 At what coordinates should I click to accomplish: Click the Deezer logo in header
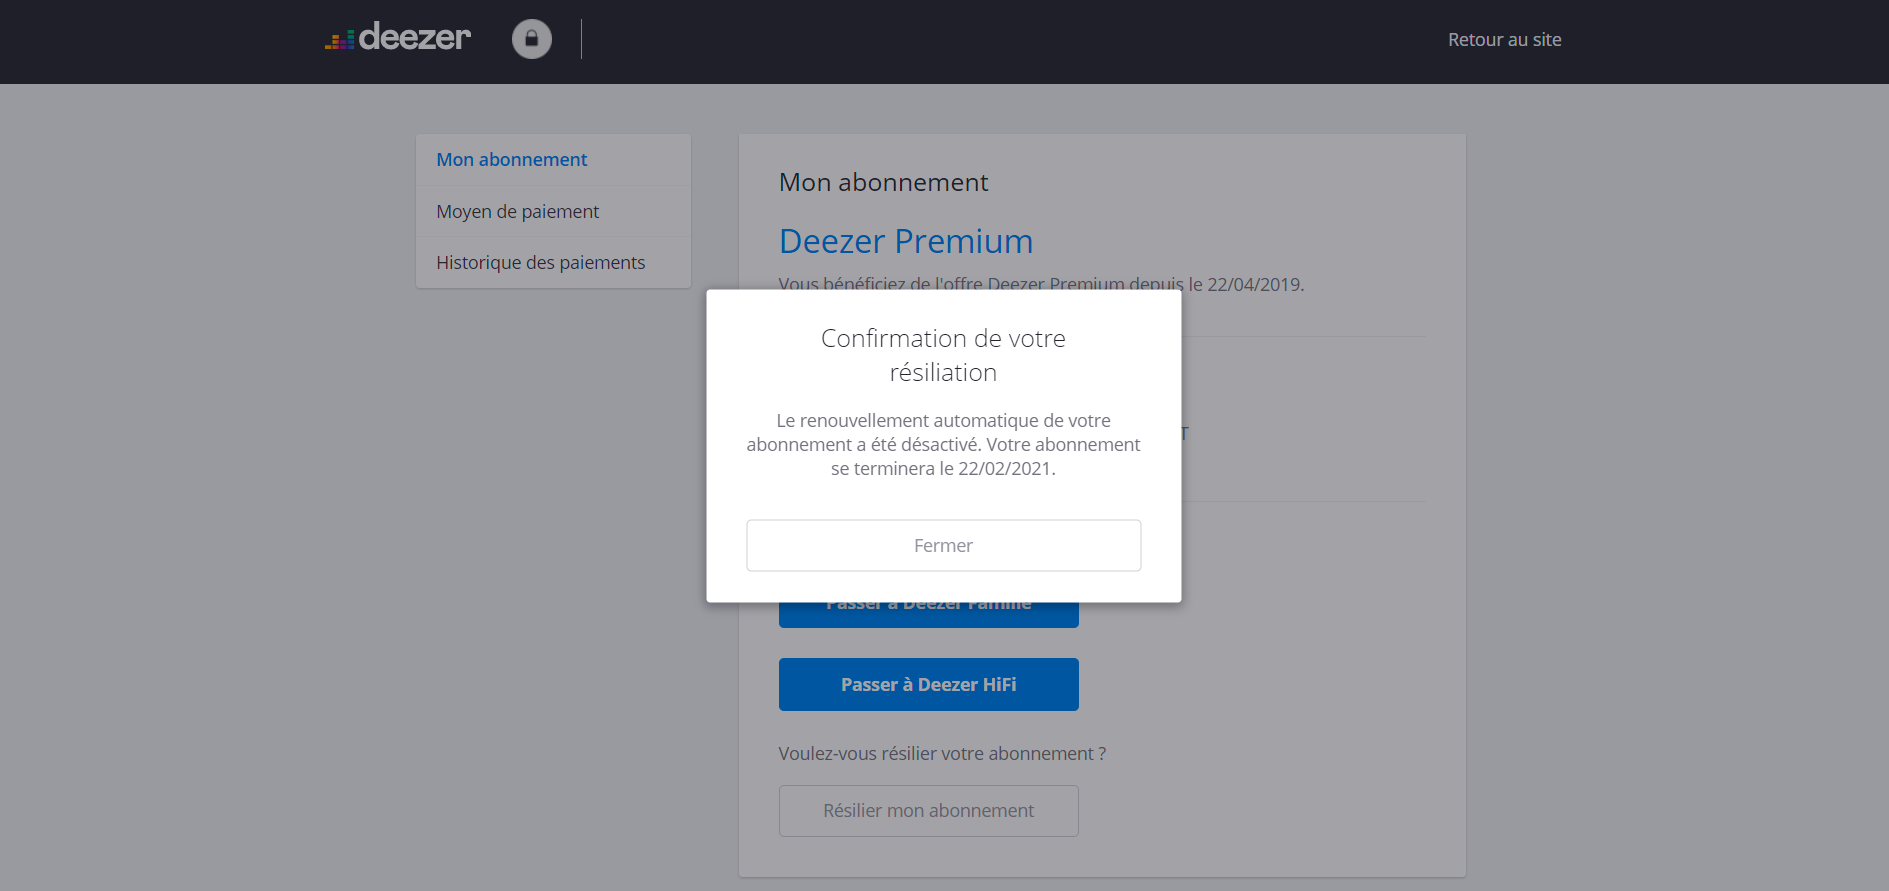pyautogui.click(x=398, y=38)
